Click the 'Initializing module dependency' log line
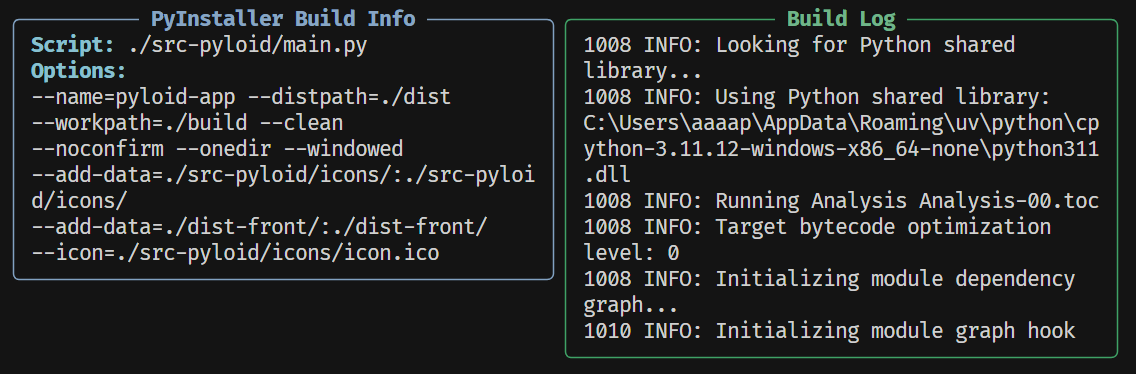 pos(830,279)
